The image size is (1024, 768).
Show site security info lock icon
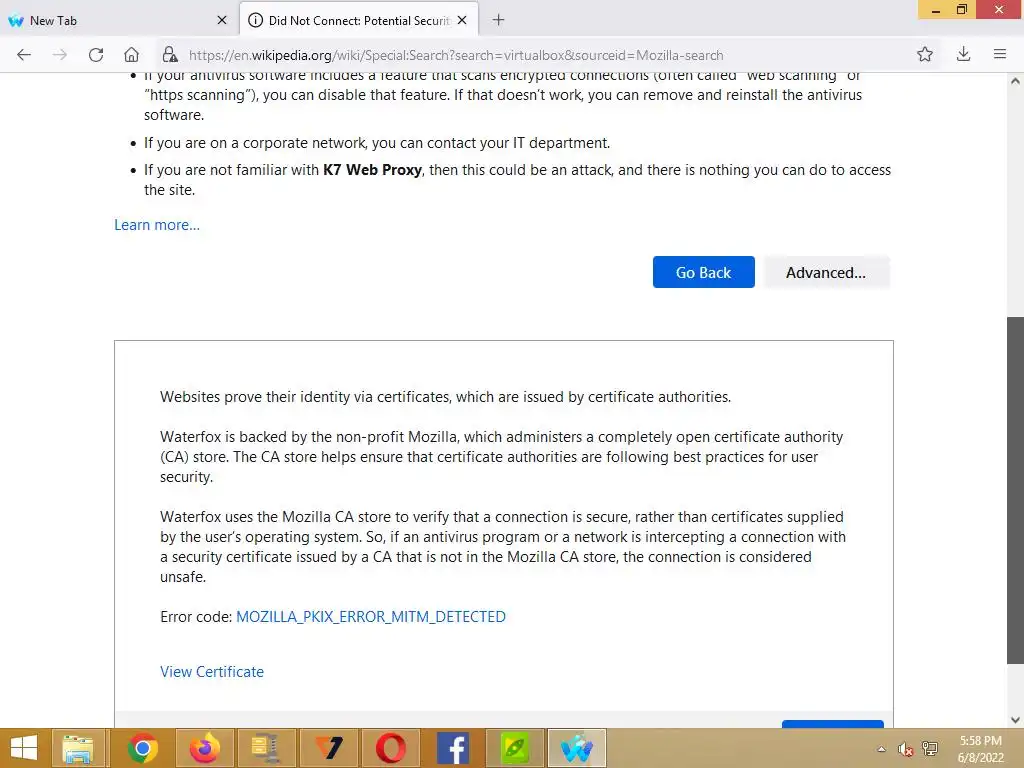pyautogui.click(x=170, y=55)
